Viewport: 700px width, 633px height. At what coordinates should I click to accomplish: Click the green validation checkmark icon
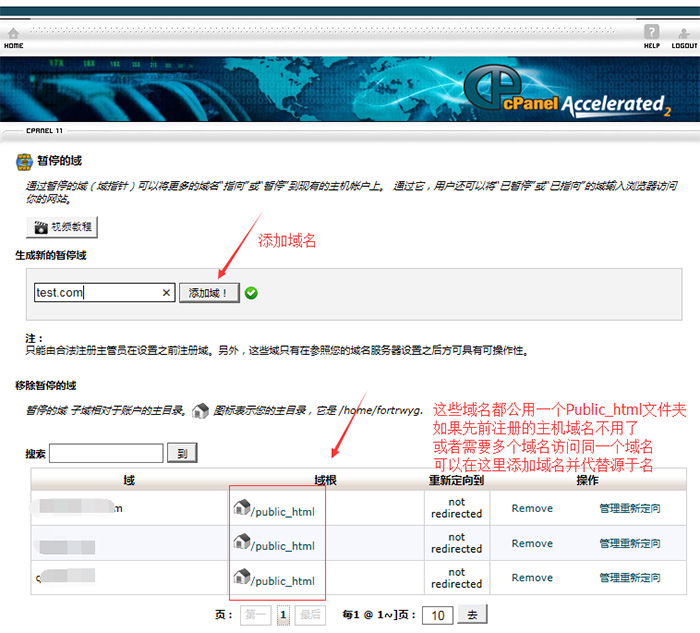[x=251, y=293]
